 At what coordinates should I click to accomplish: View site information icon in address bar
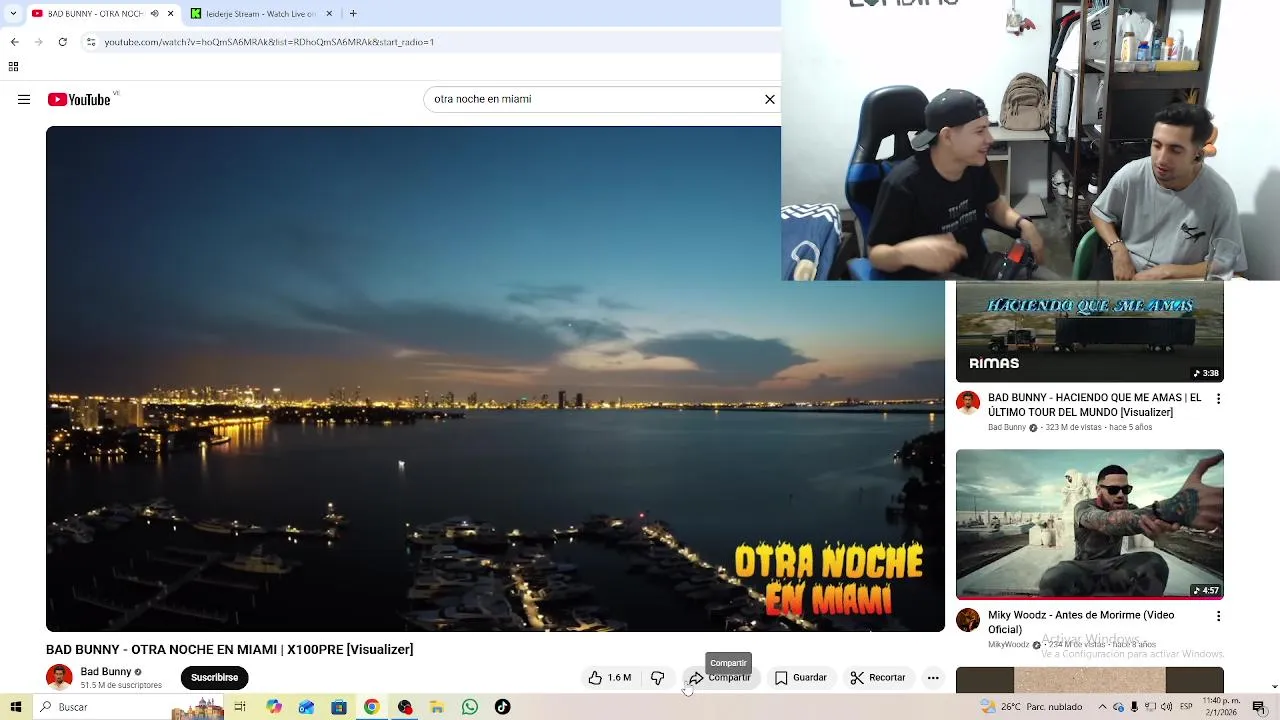point(91,42)
